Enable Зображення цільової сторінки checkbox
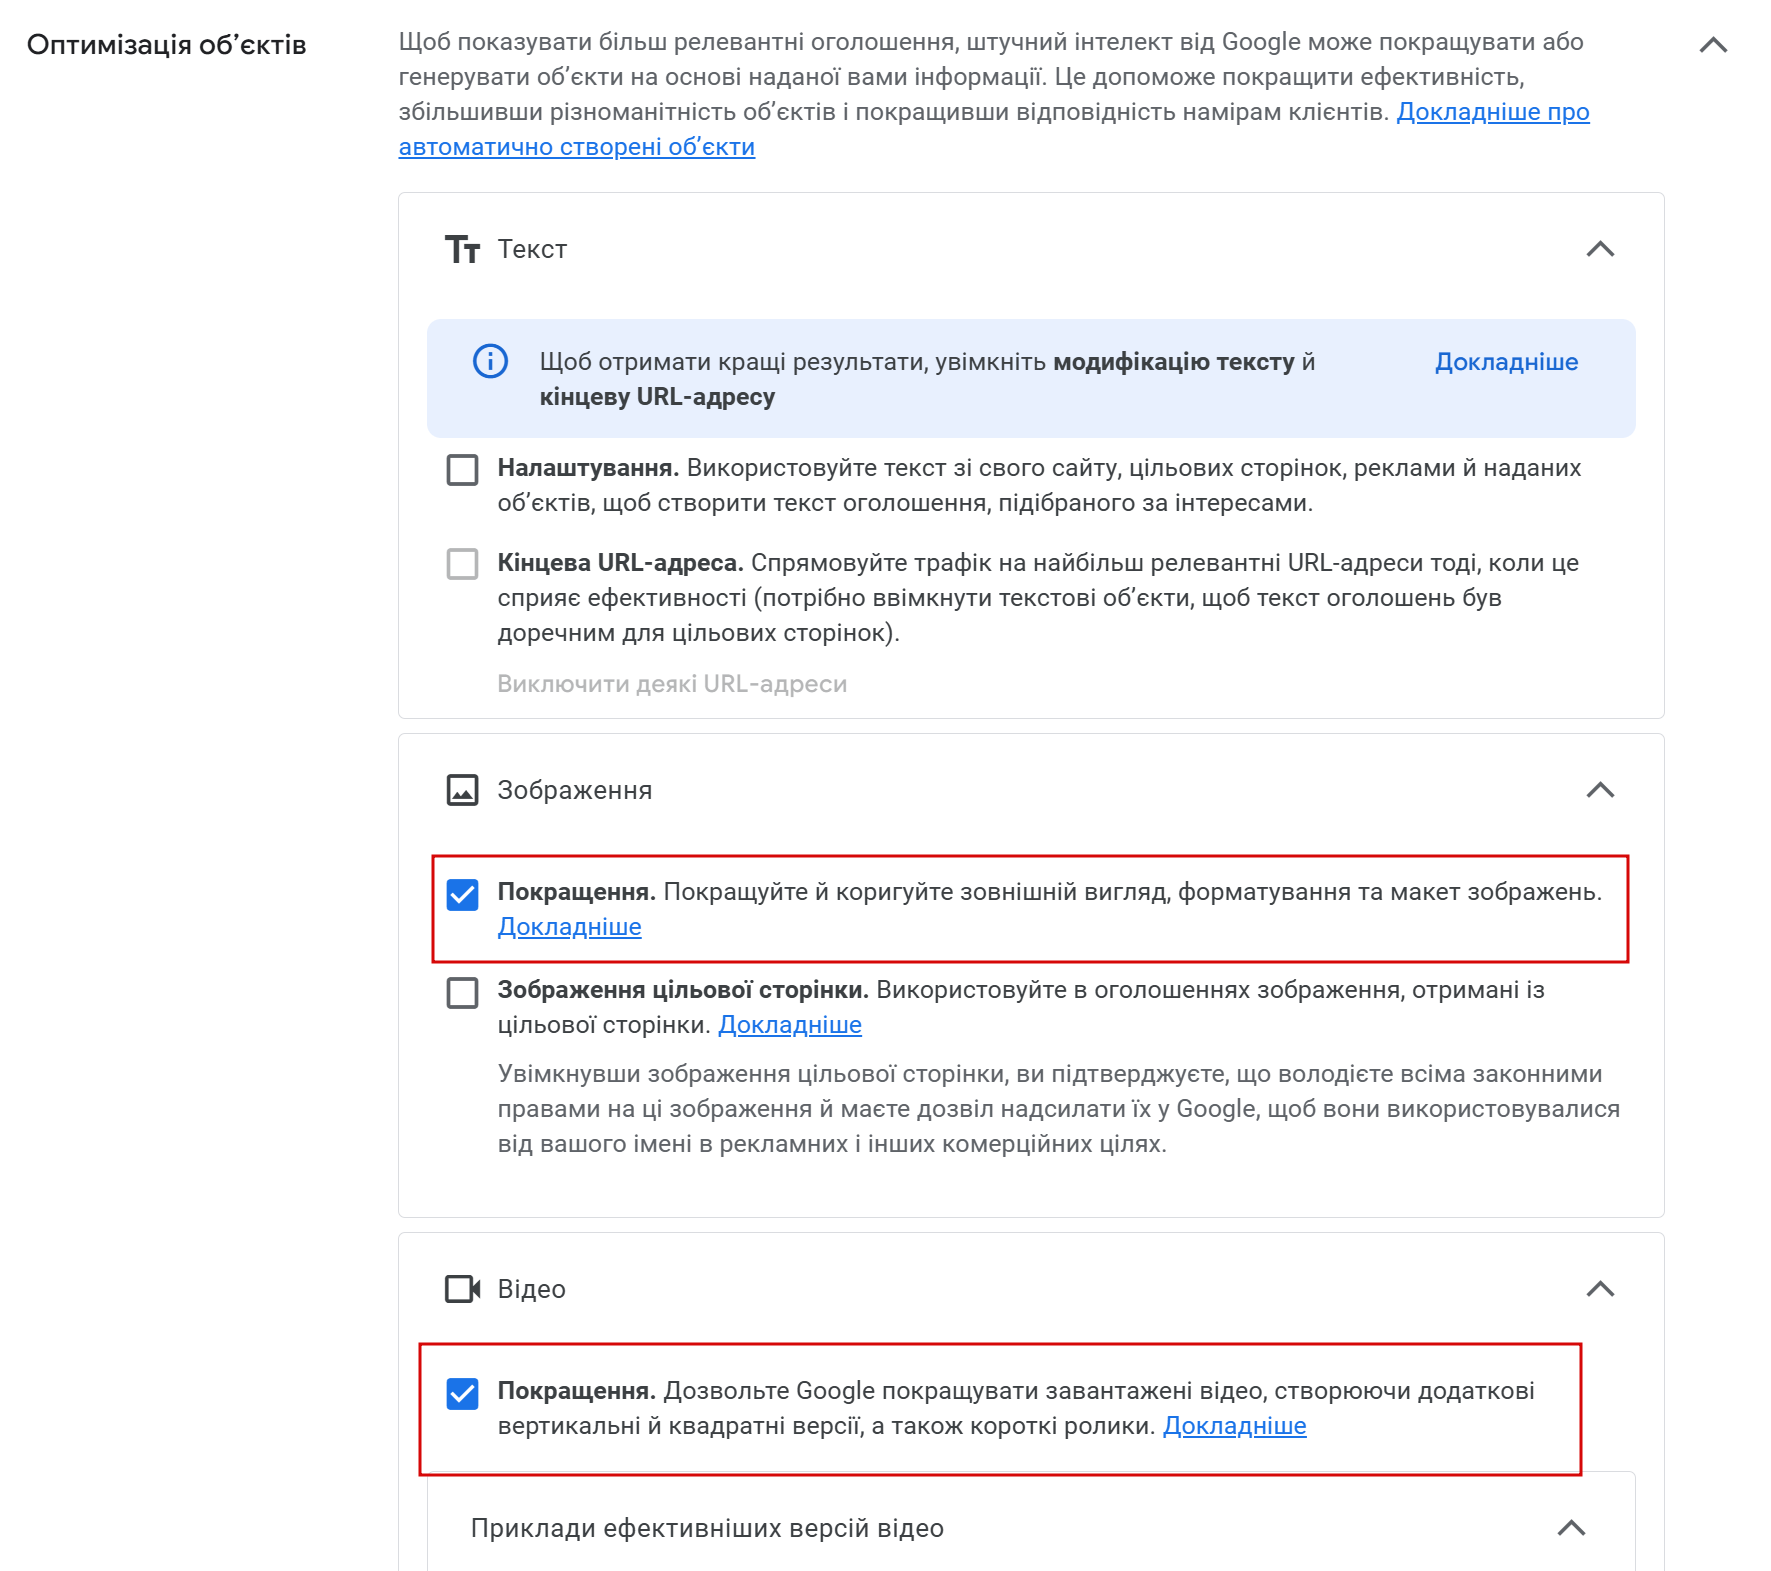 tap(462, 993)
